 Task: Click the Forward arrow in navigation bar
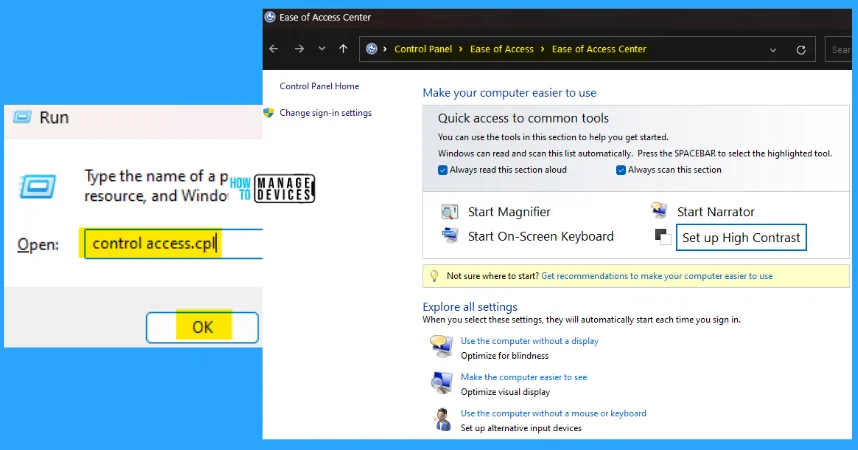click(x=299, y=49)
